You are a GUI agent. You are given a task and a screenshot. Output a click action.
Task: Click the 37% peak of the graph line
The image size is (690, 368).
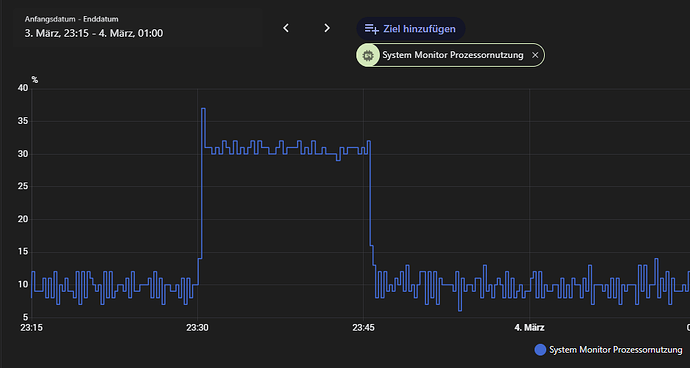pyautogui.click(x=203, y=108)
